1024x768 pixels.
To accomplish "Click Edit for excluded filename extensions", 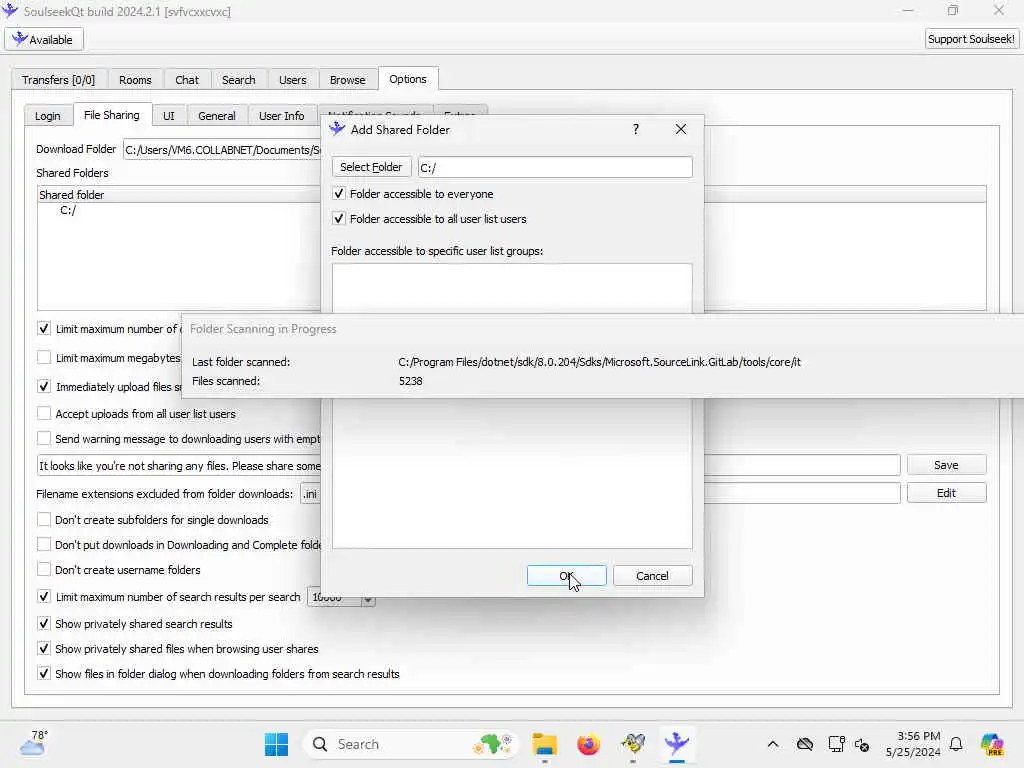I will [946, 493].
